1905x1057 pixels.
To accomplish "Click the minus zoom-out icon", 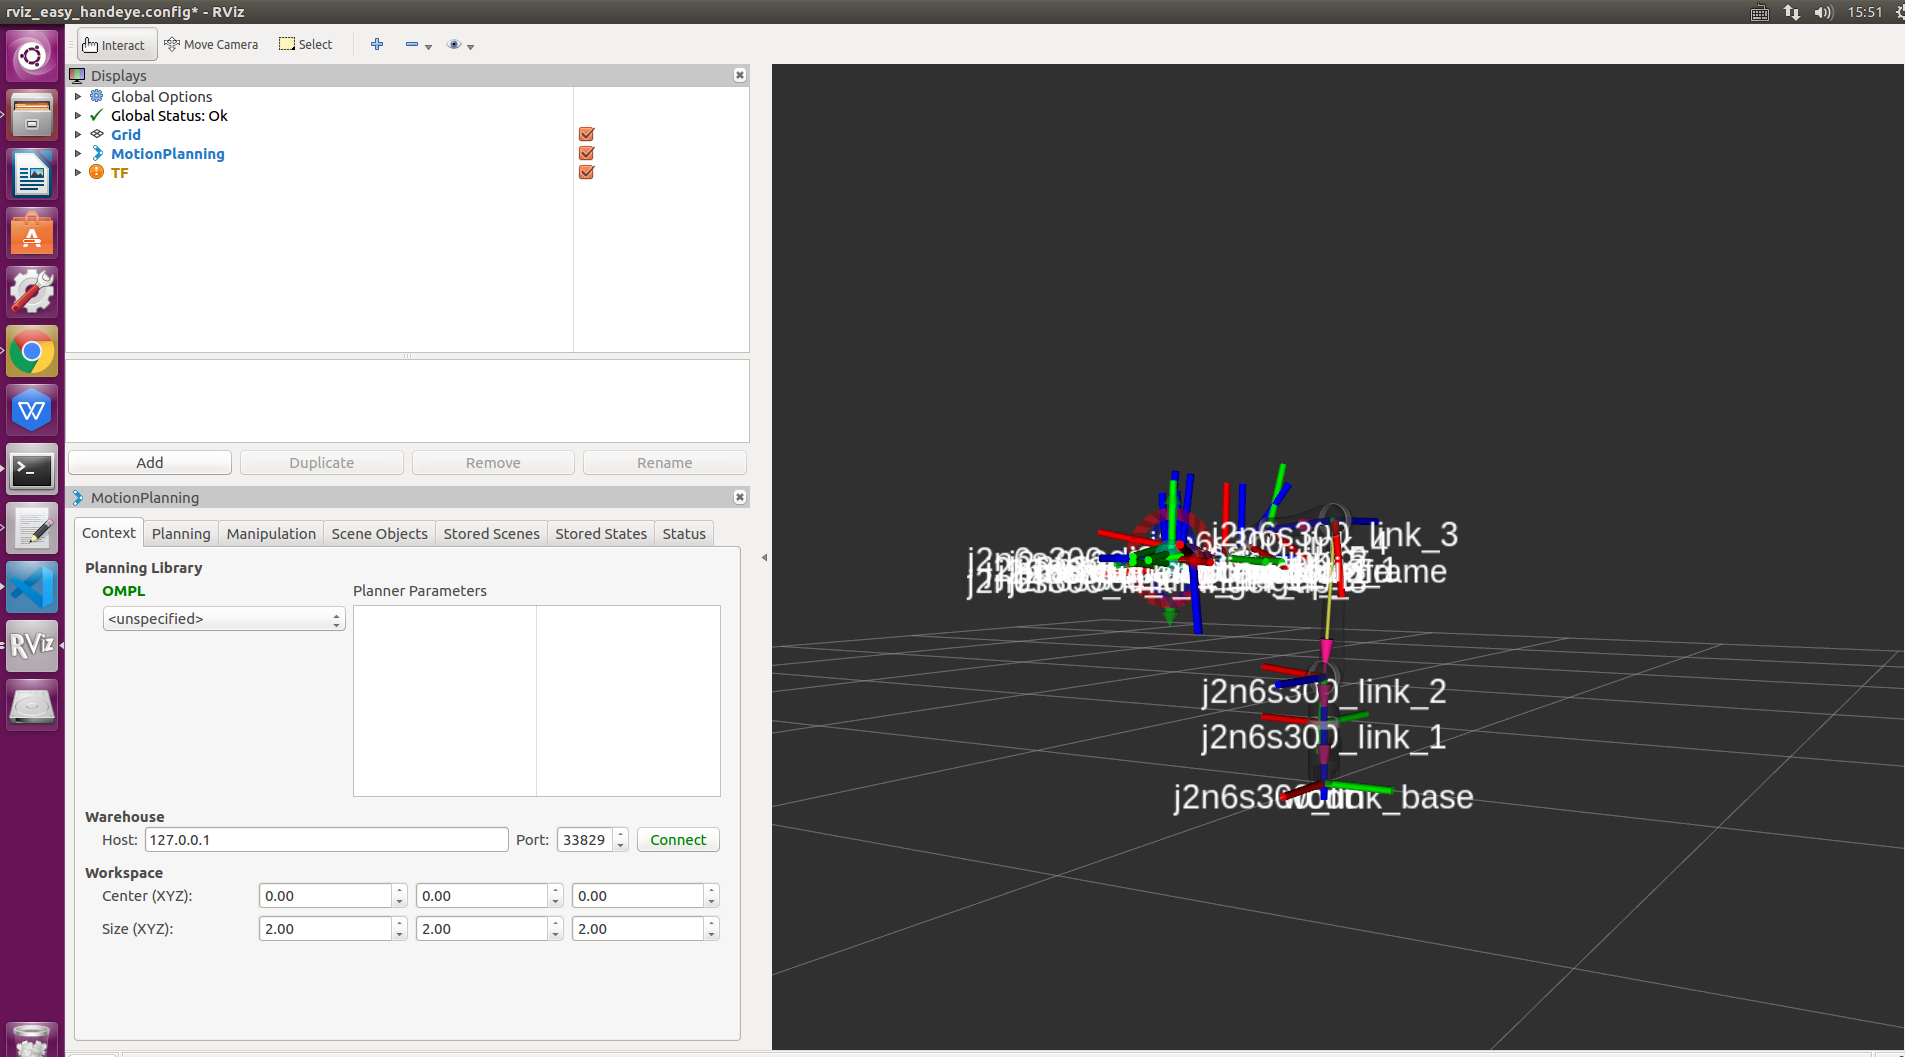I will [x=412, y=44].
